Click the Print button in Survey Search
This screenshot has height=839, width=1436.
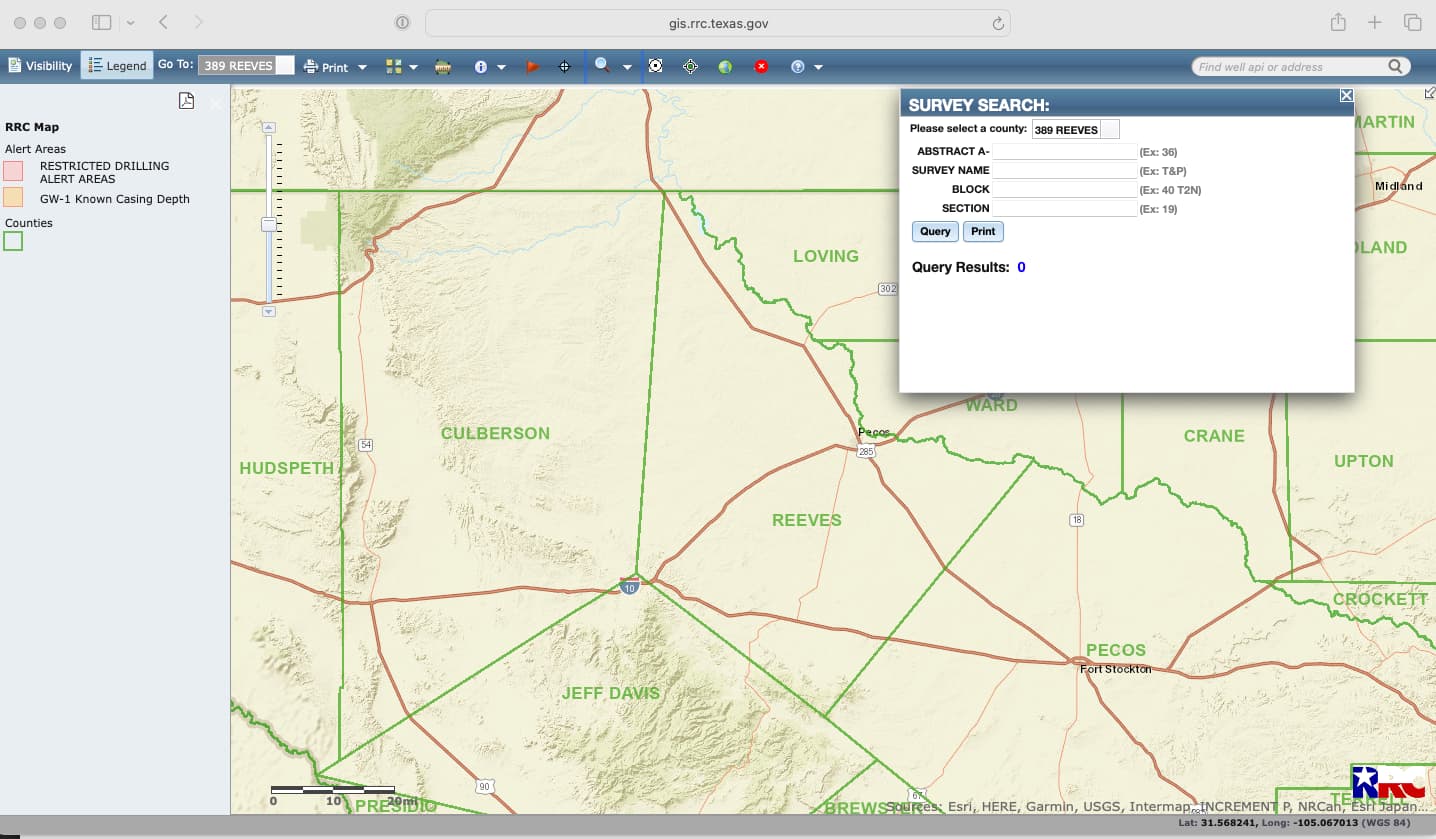983,231
